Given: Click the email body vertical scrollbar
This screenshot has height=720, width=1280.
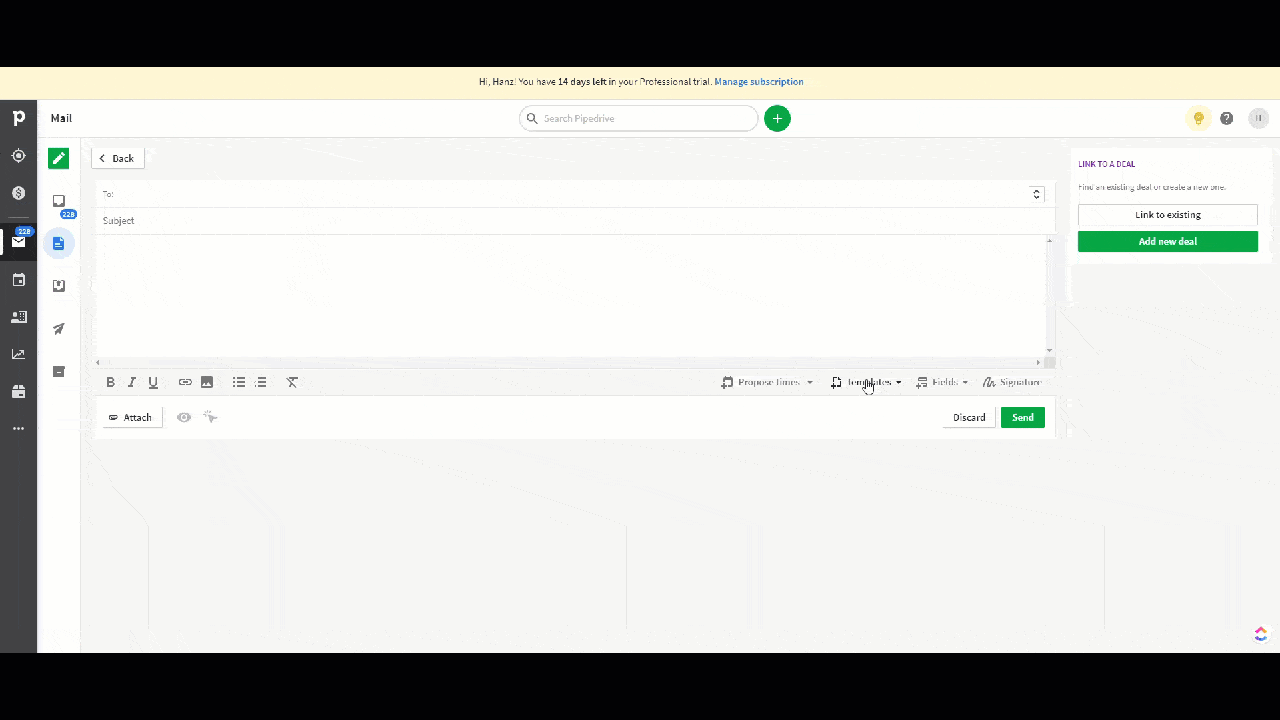Looking at the screenshot, I should click(x=1049, y=295).
